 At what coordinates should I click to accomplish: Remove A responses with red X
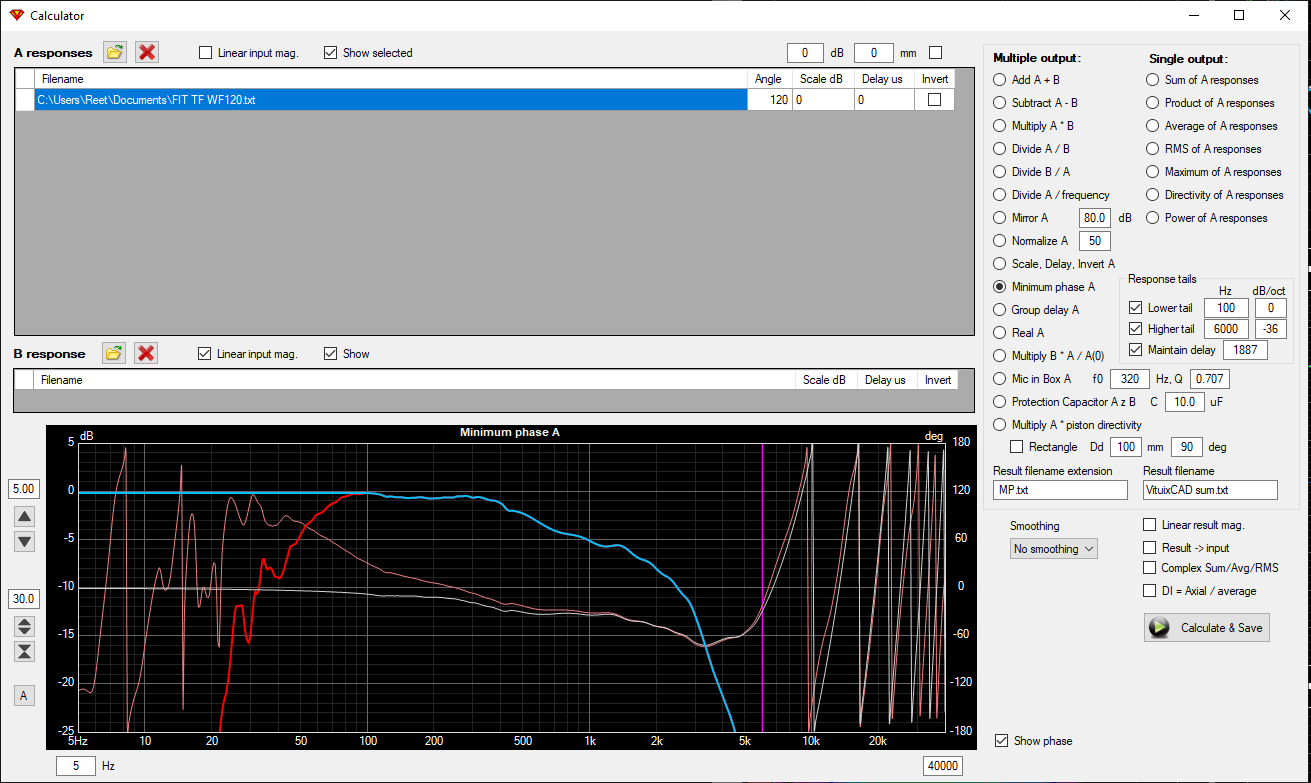pyautogui.click(x=147, y=52)
